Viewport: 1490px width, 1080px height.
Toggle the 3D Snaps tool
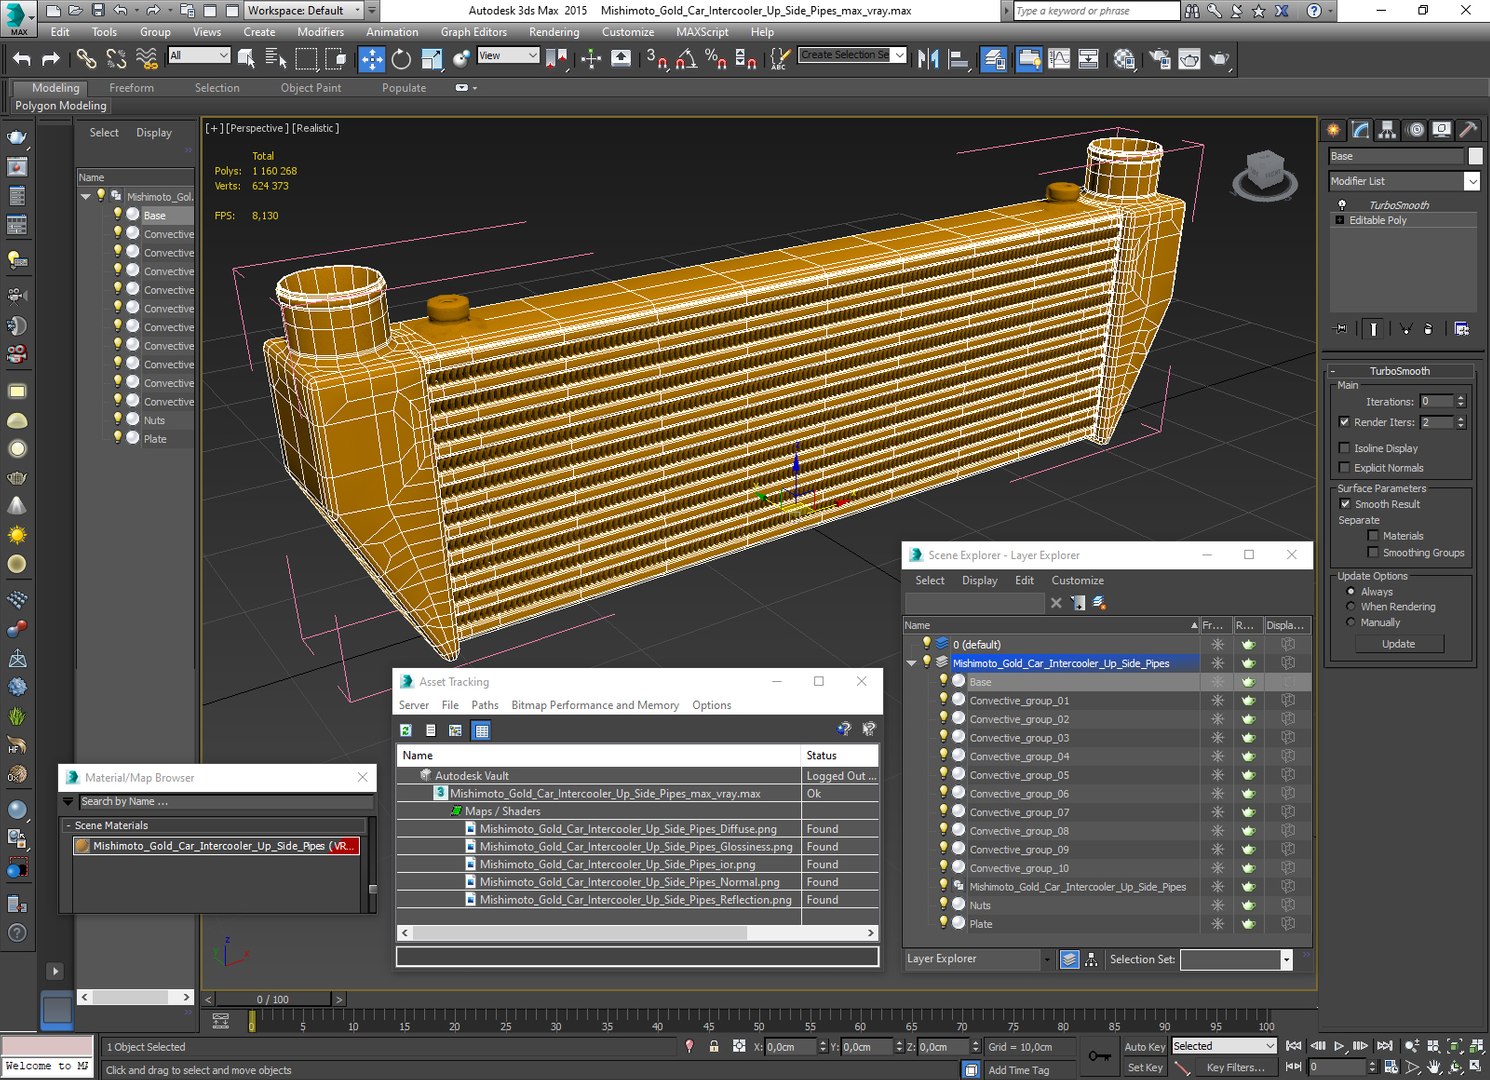point(656,59)
